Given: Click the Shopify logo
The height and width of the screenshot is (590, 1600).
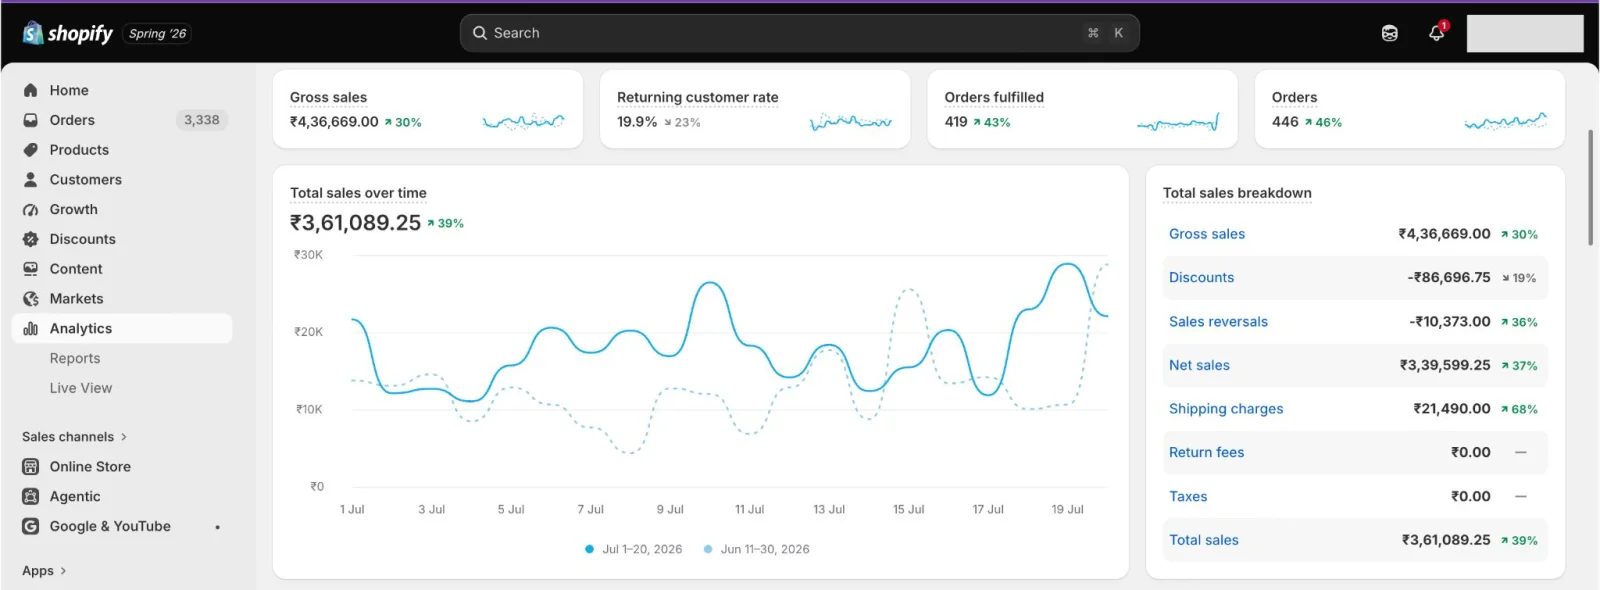Looking at the screenshot, I should click(x=68, y=33).
